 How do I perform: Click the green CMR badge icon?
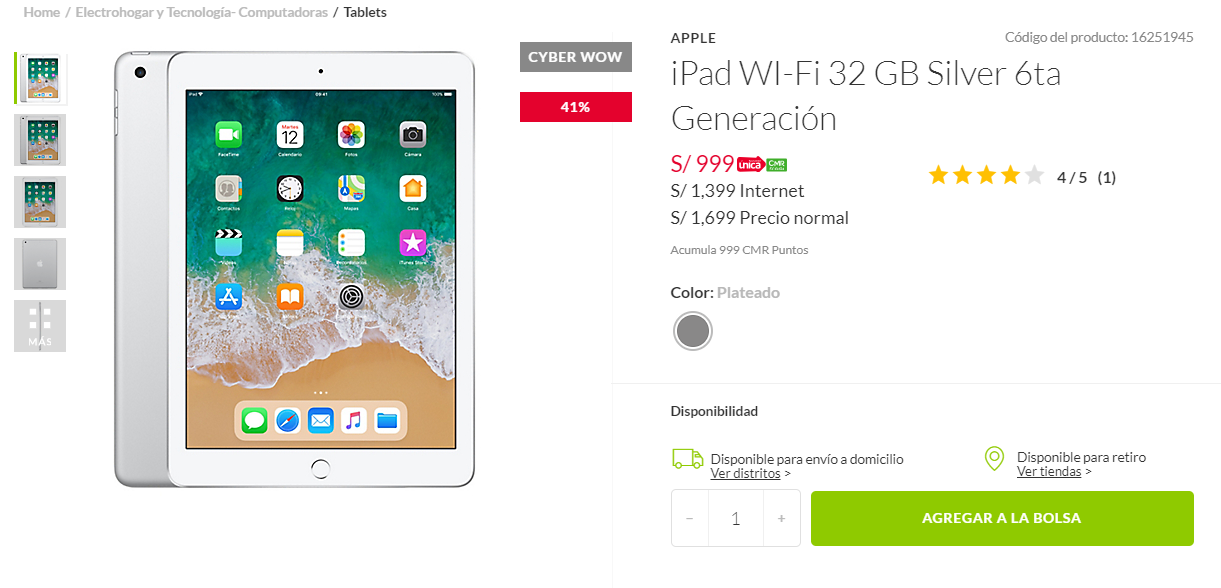pos(777,165)
